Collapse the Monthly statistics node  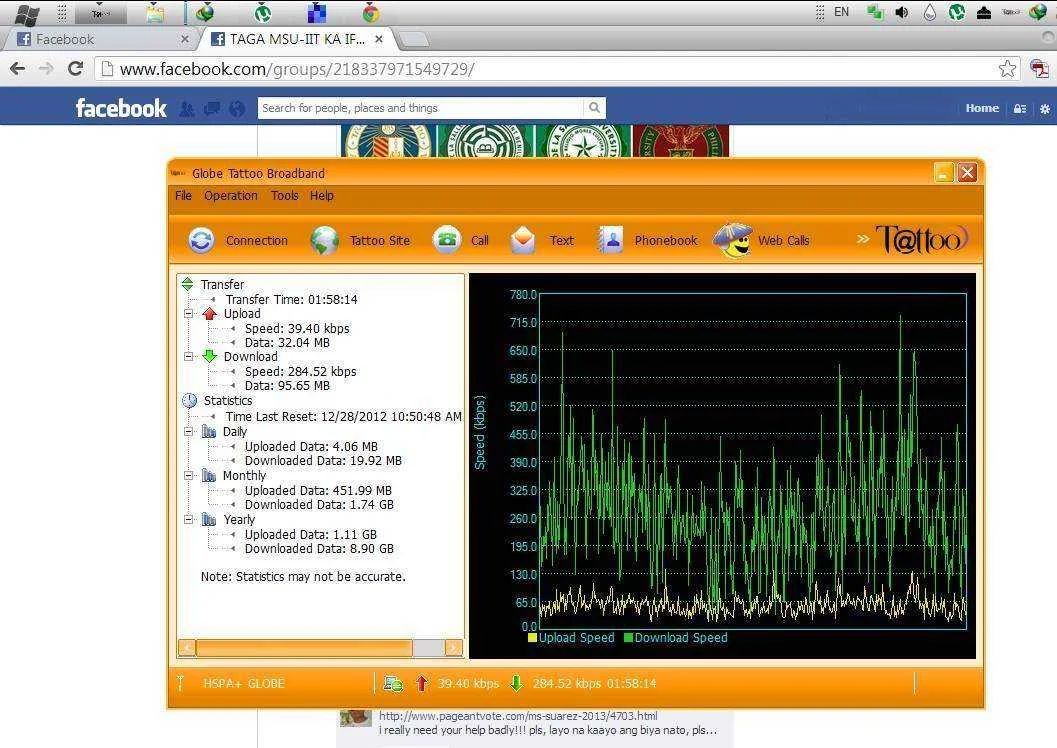pos(189,475)
